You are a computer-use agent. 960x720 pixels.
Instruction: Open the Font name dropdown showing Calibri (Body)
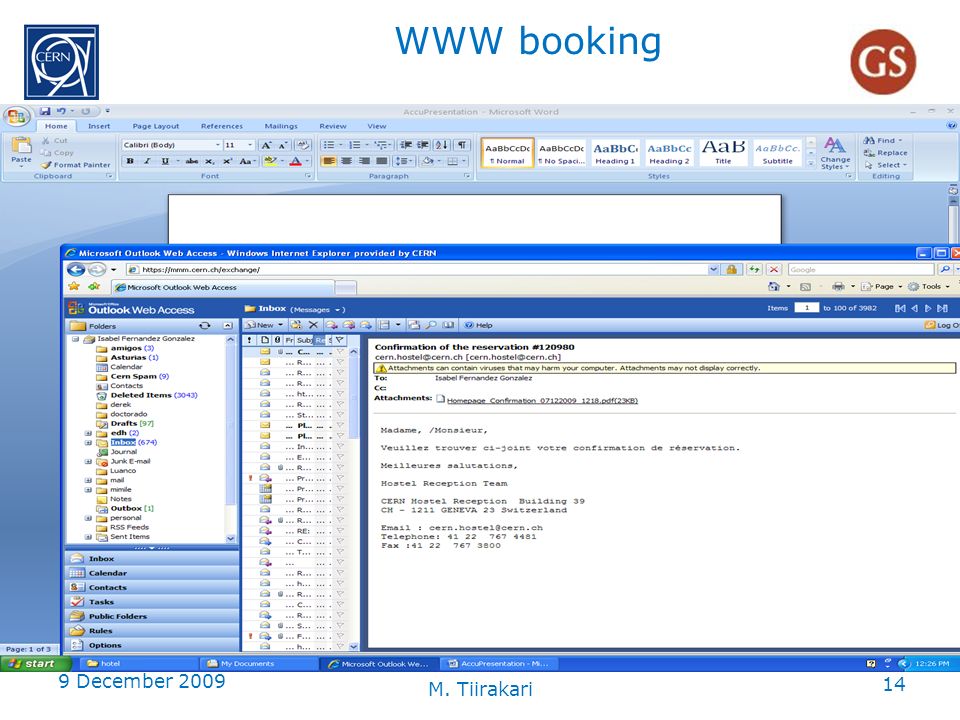click(217, 145)
